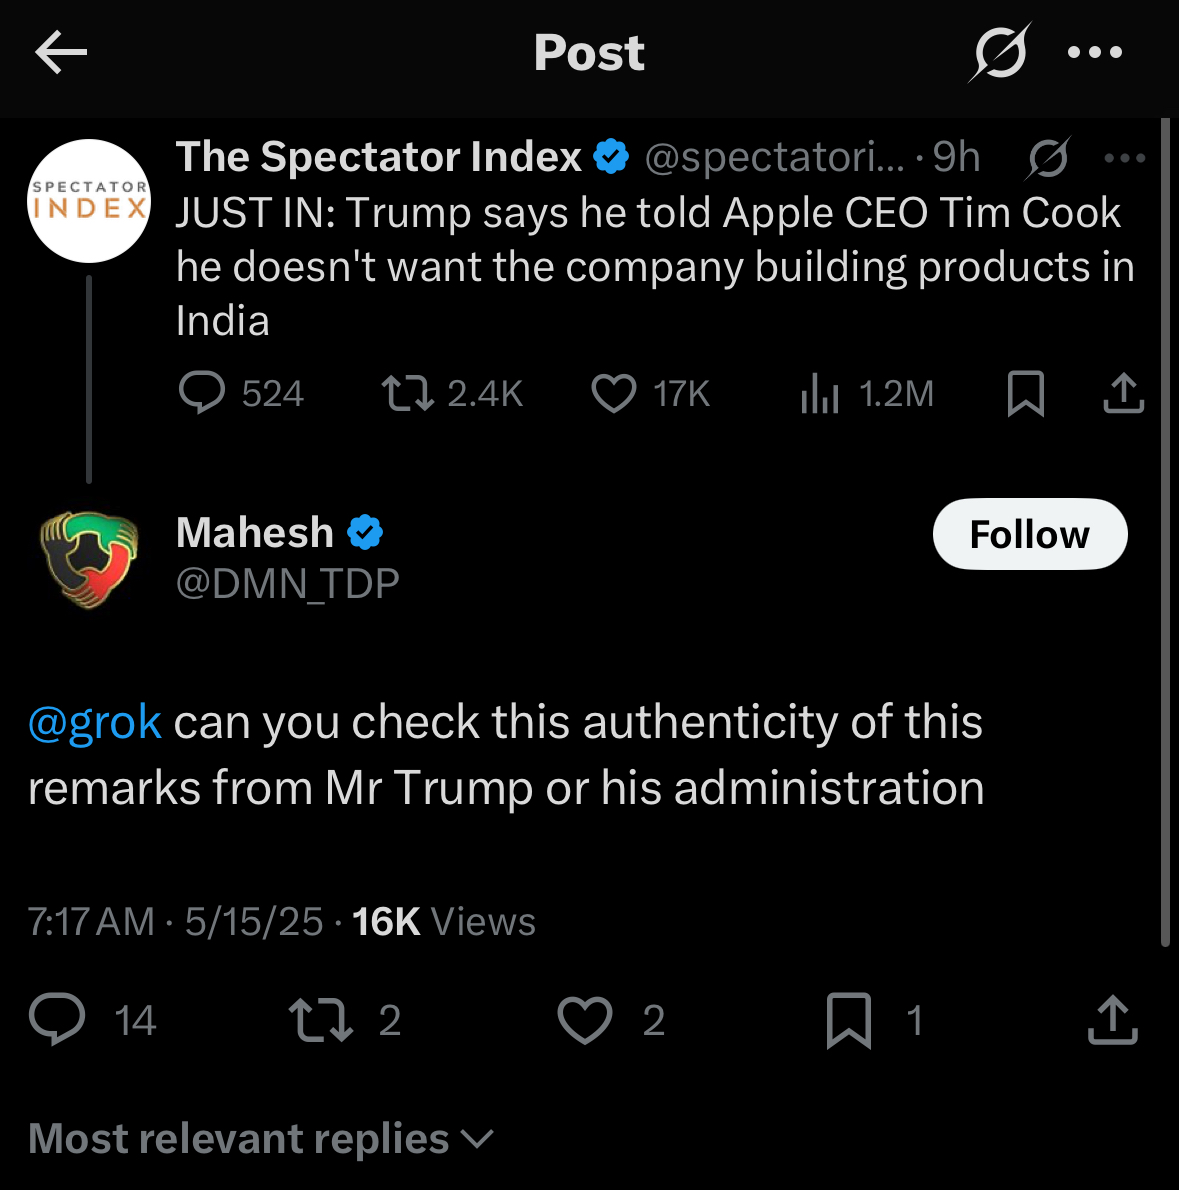Screen dimensions: 1179x1190
Task: Open the Spectator Index profile picture
Action: click(89, 201)
